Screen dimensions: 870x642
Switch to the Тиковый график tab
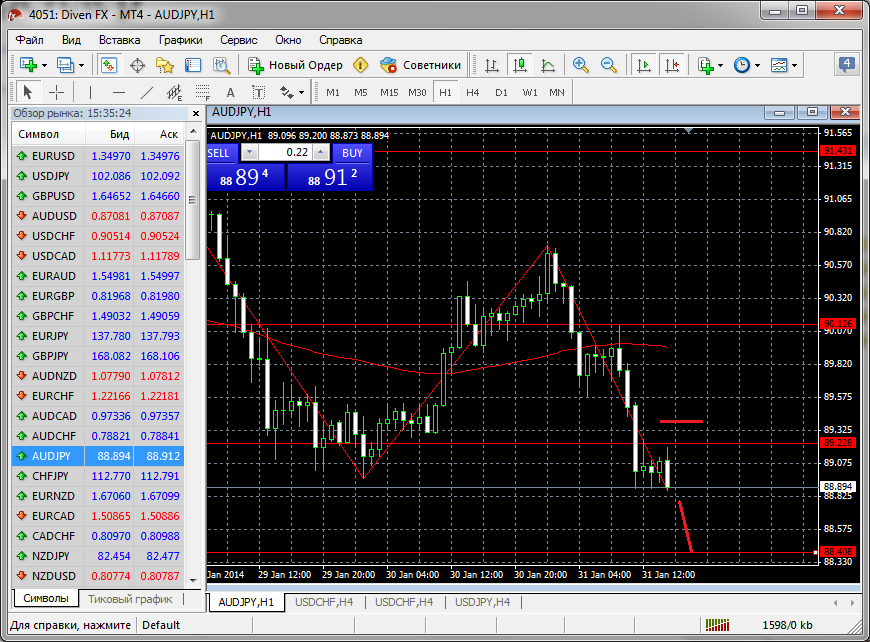click(x=130, y=599)
